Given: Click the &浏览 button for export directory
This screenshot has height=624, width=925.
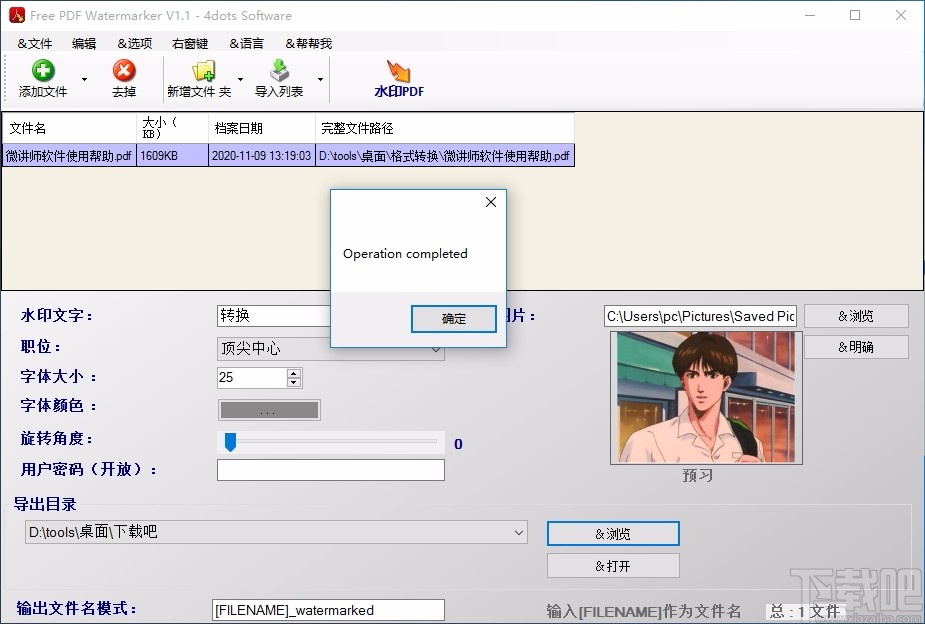Looking at the screenshot, I should point(613,534).
